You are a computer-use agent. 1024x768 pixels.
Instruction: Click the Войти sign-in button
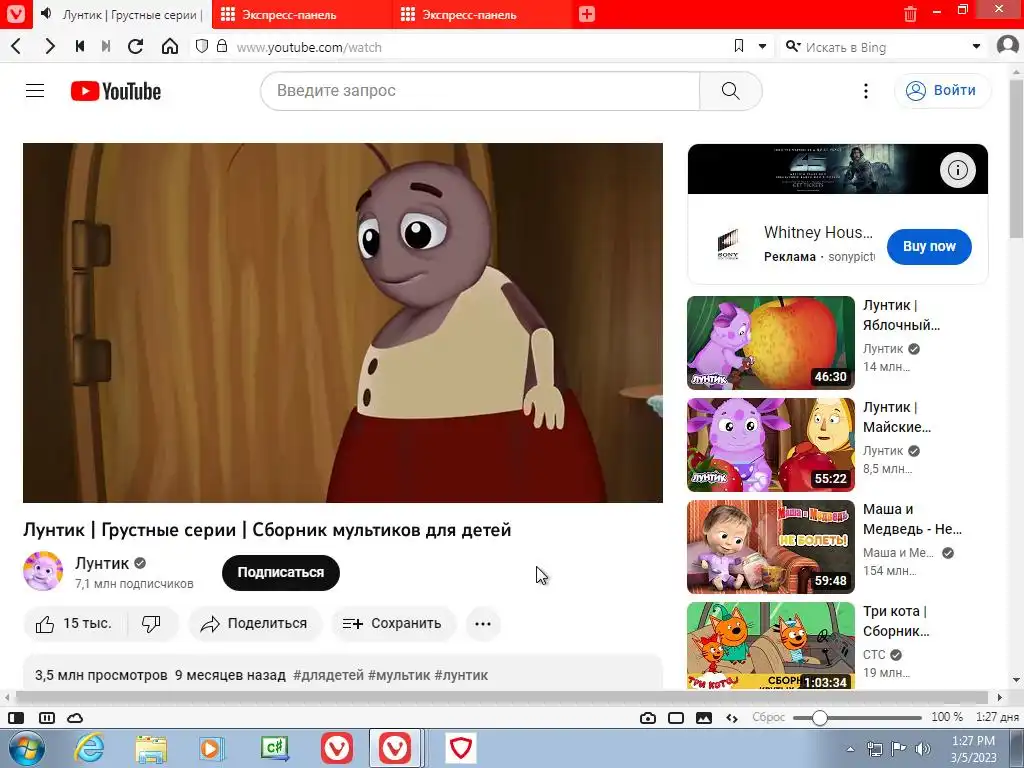(942, 91)
